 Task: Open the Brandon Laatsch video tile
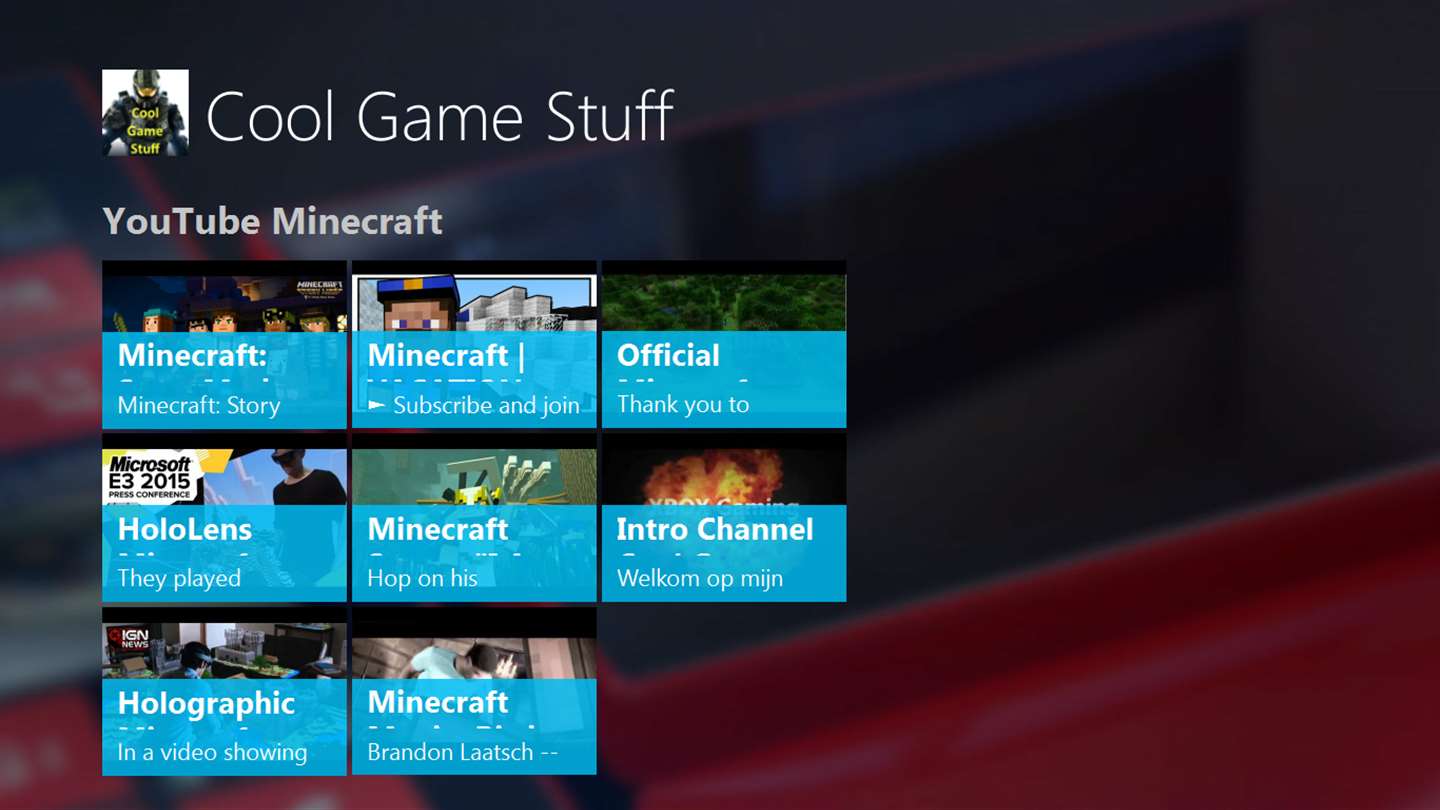pyautogui.click(x=474, y=691)
